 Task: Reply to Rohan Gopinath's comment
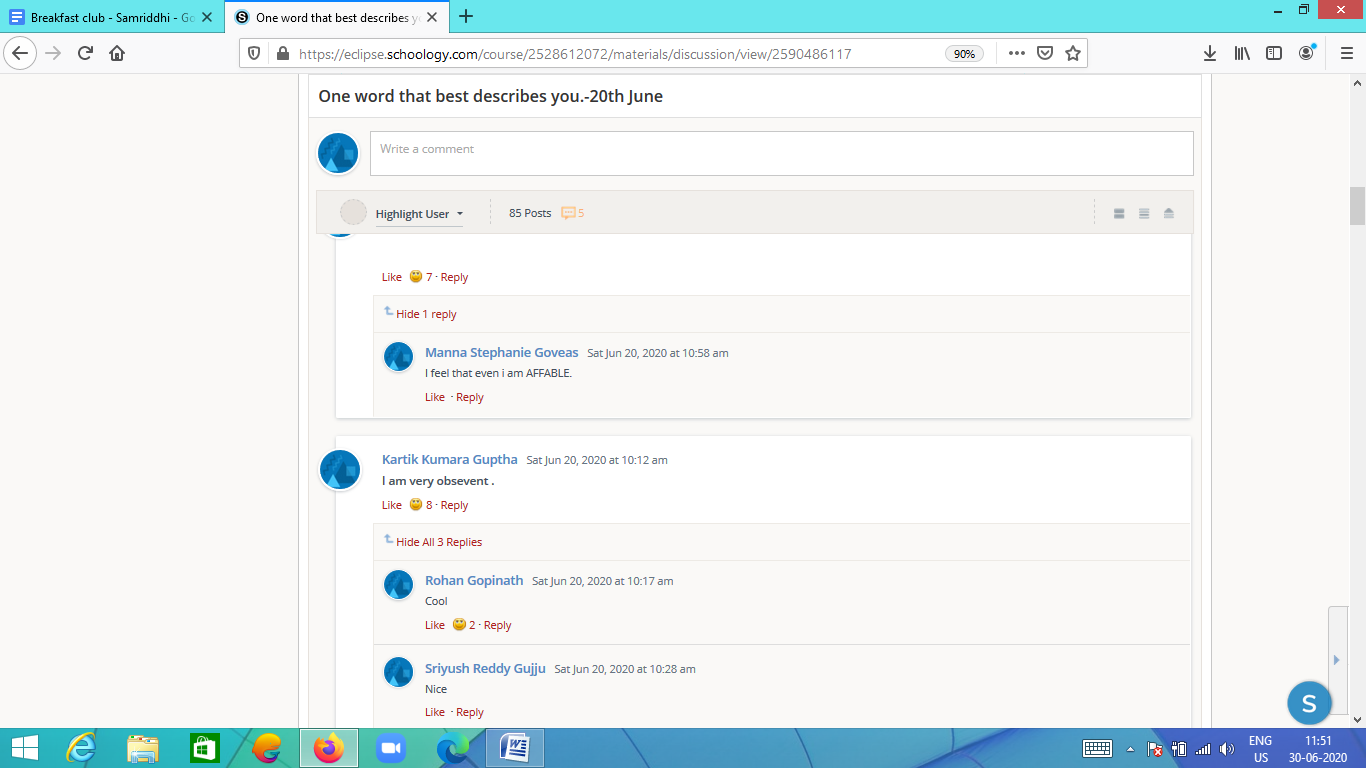497,625
